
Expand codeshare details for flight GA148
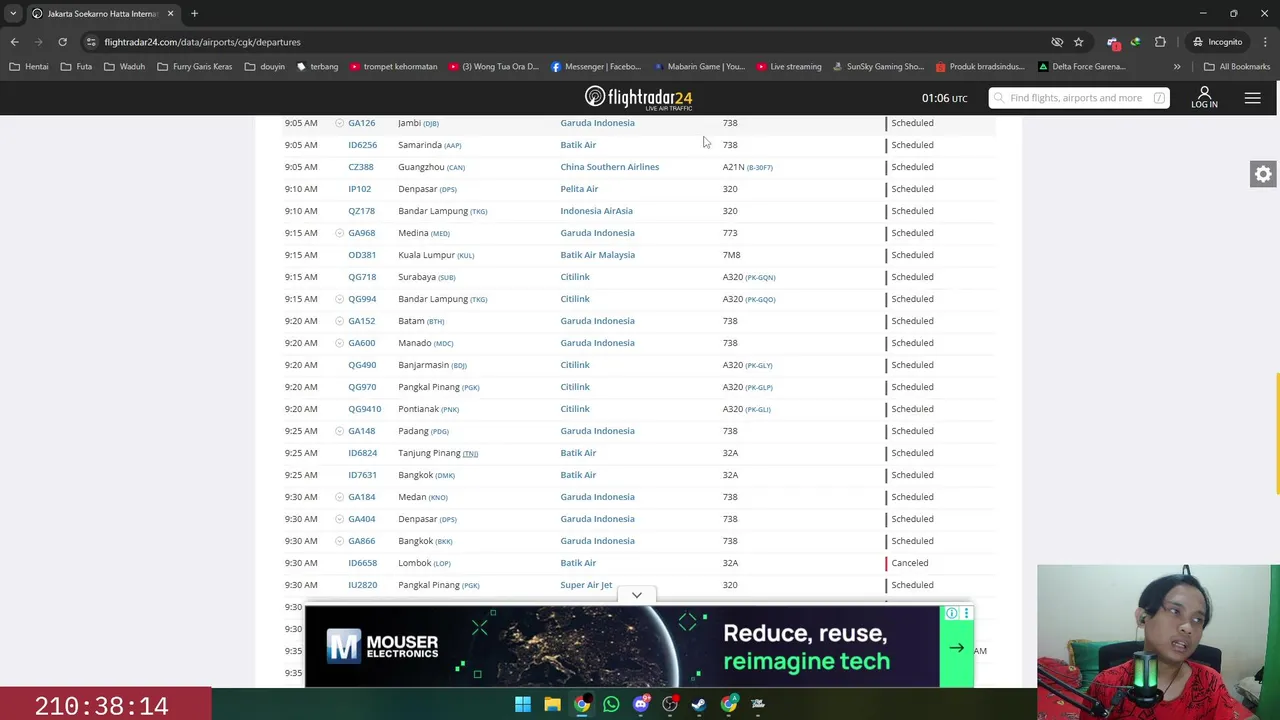(339, 431)
